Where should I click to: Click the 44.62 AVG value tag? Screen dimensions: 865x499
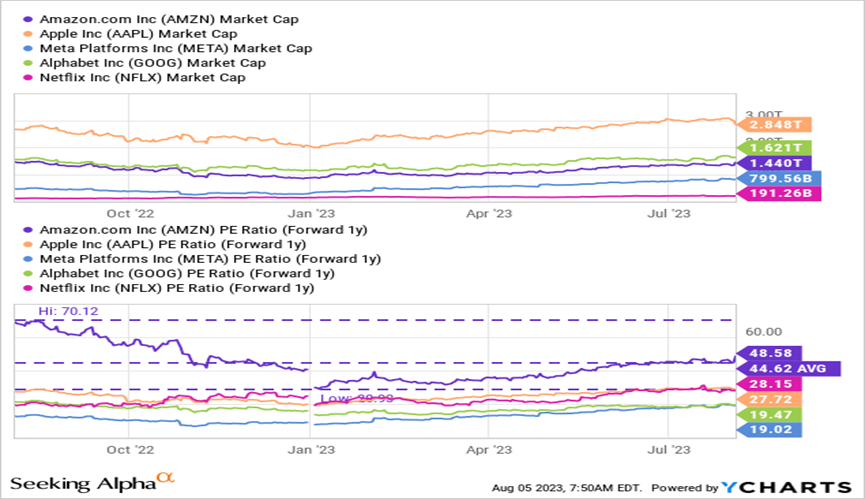coord(789,369)
